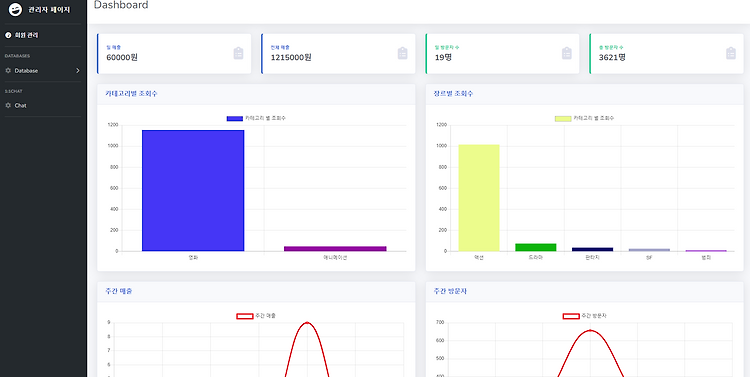Click the 장르별 조회수 chart title
The width and height of the screenshot is (750, 377).
click(453, 94)
